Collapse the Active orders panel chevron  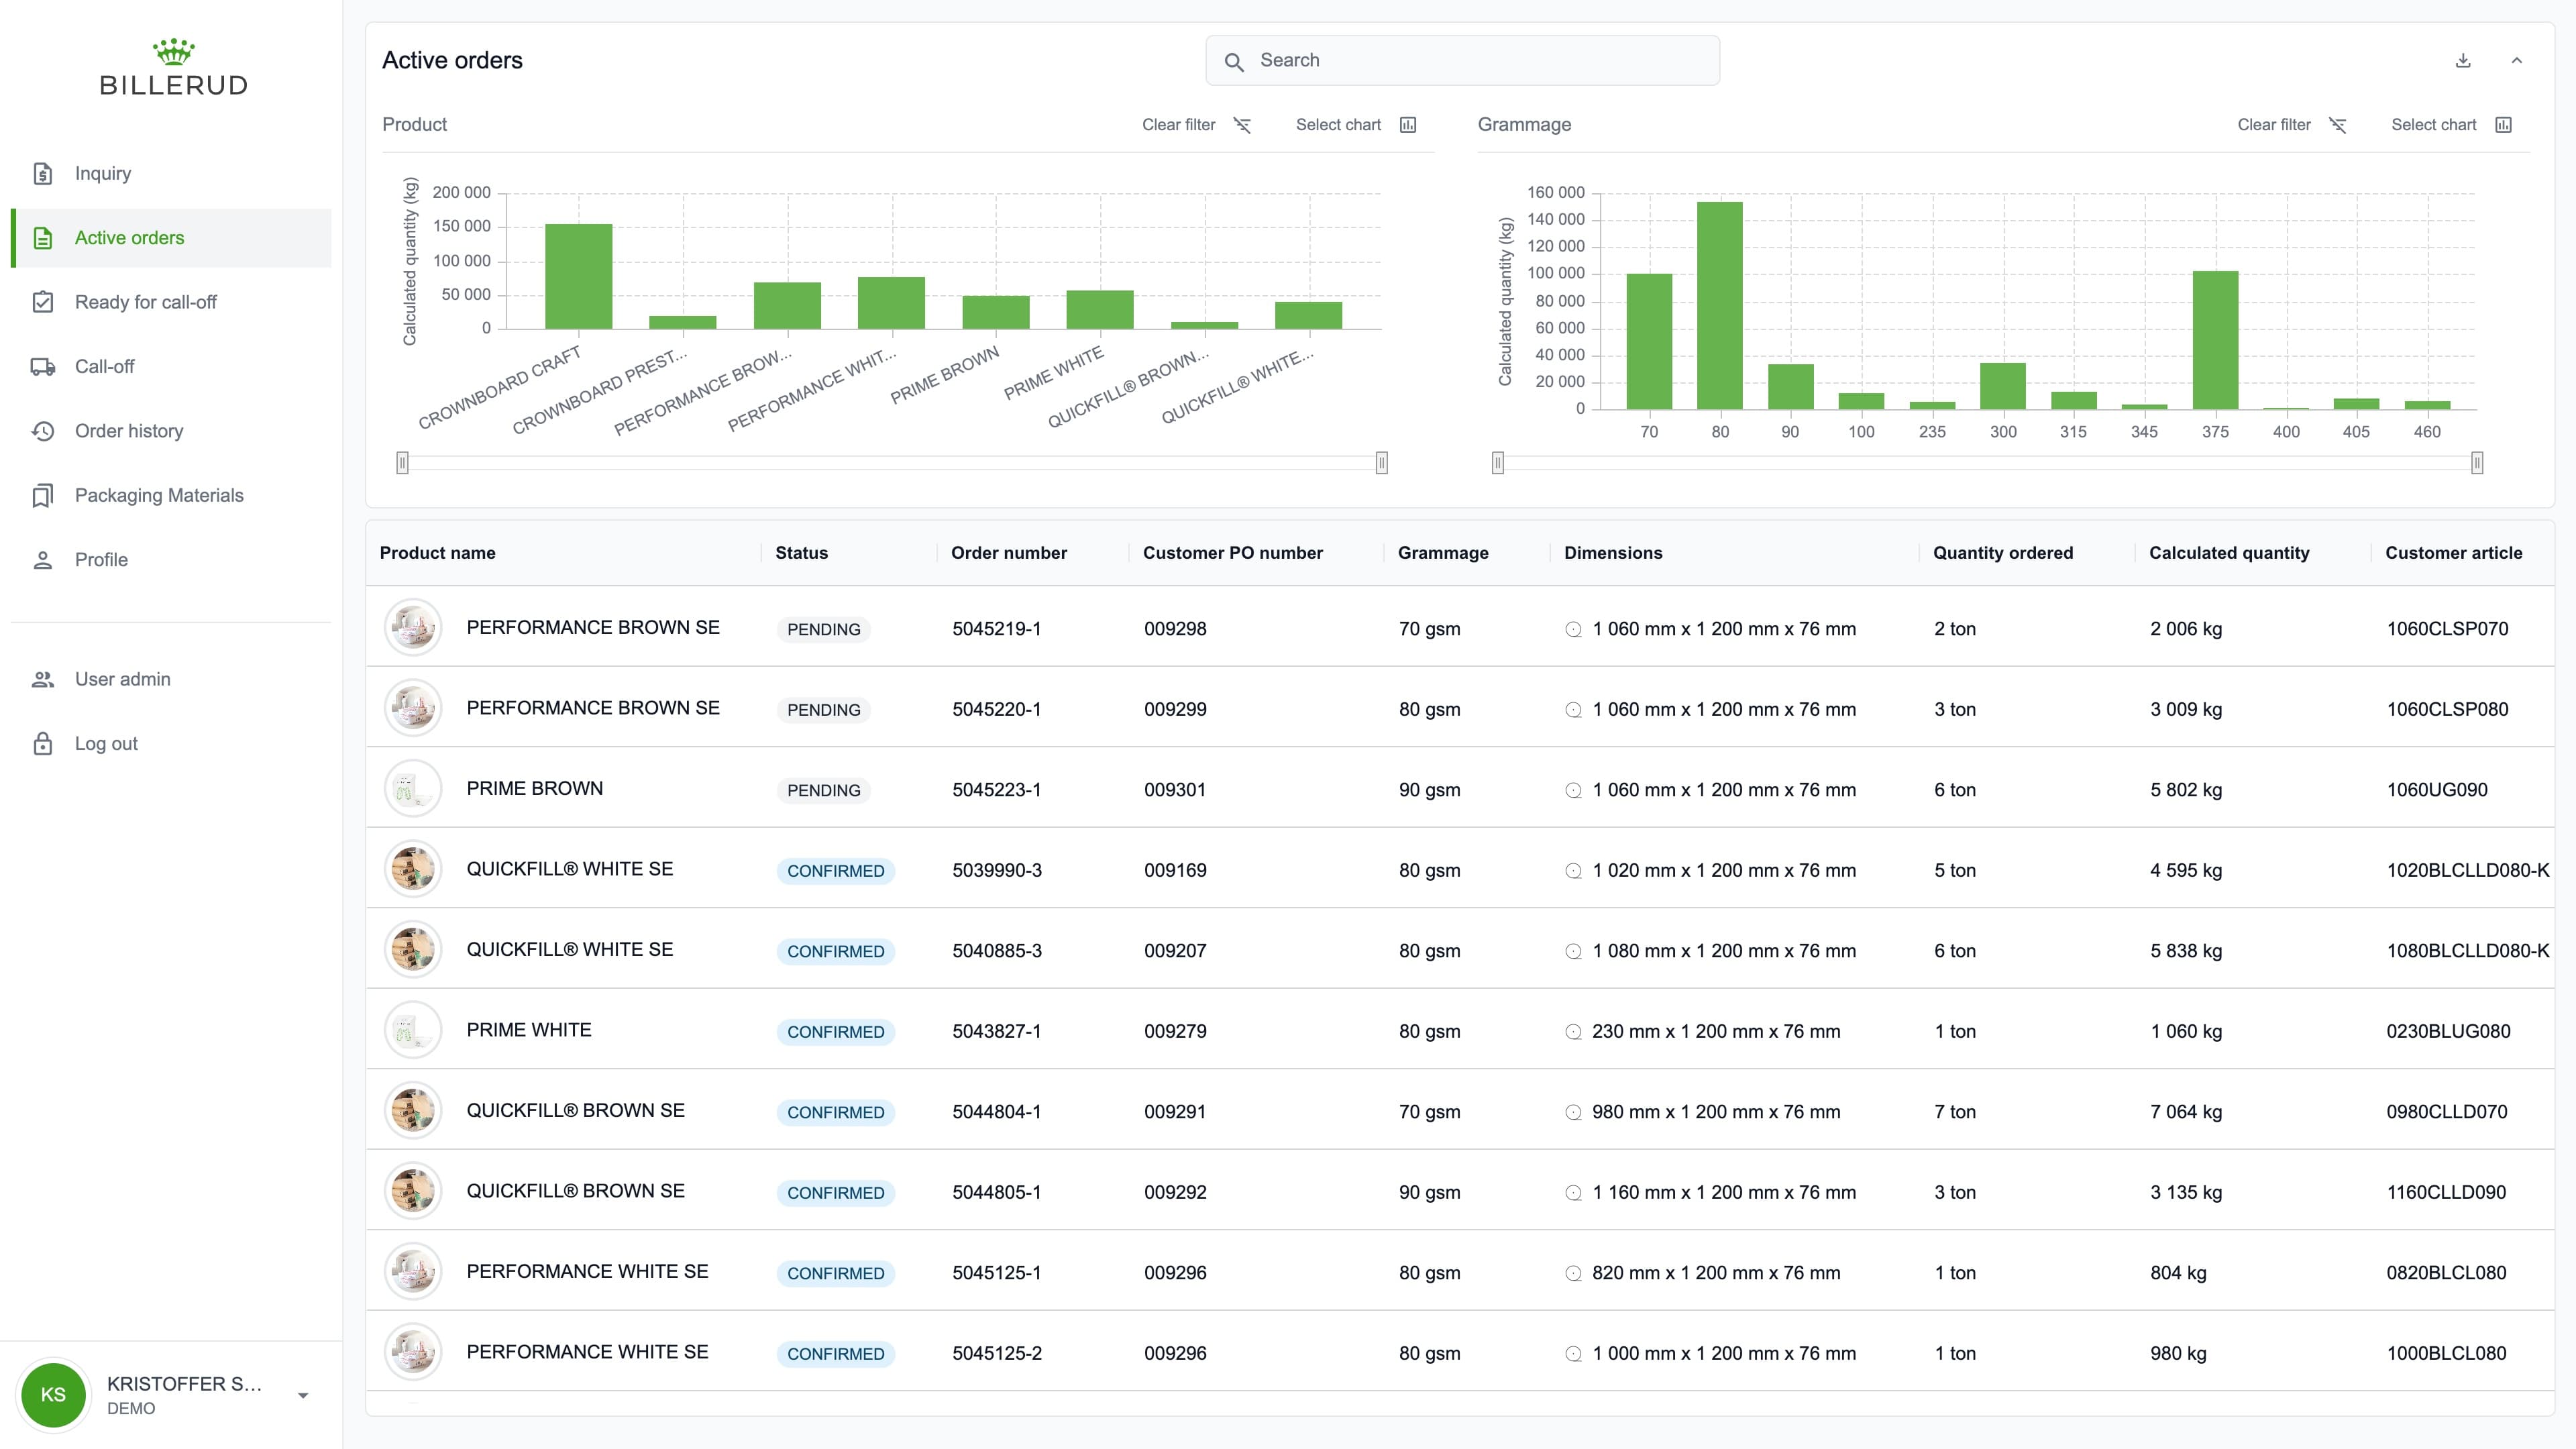point(2517,61)
